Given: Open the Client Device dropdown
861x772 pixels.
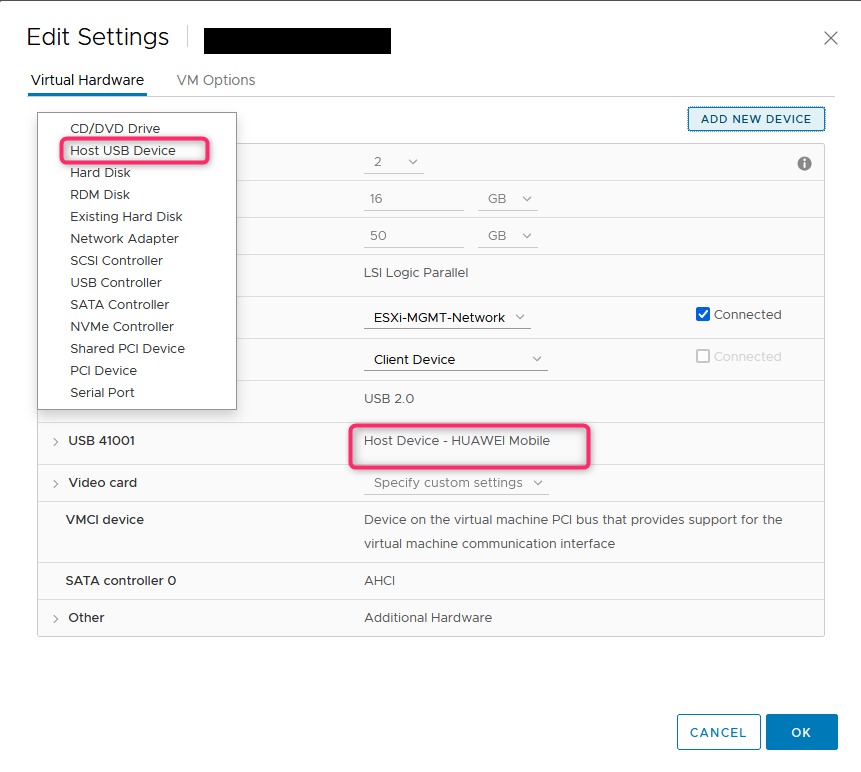Looking at the screenshot, I should coord(454,360).
